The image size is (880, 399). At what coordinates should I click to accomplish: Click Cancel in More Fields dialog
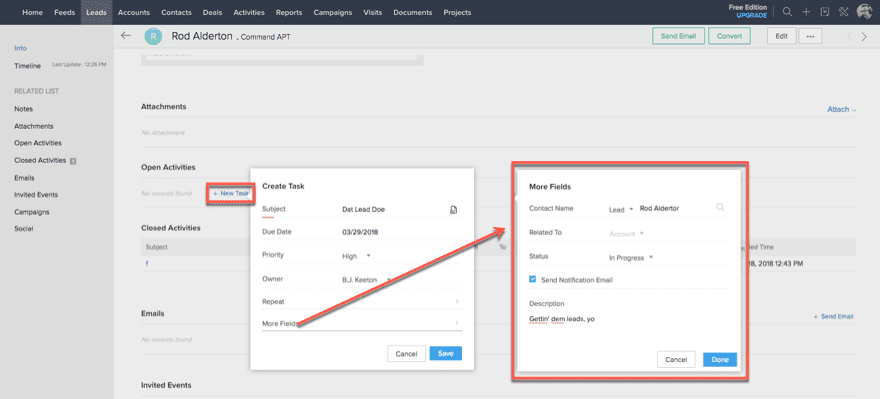click(x=676, y=359)
